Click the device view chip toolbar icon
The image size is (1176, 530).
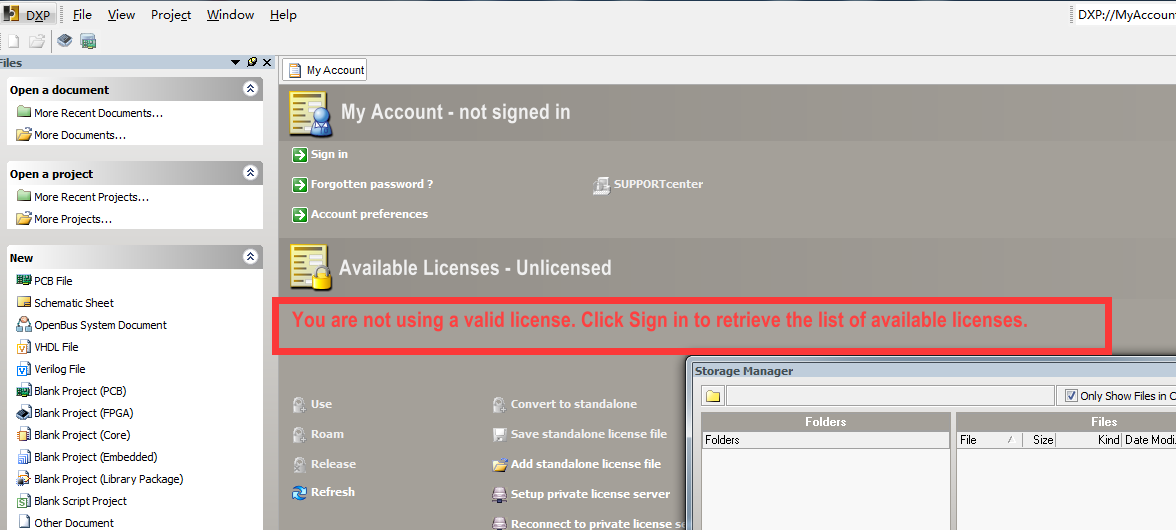65,41
